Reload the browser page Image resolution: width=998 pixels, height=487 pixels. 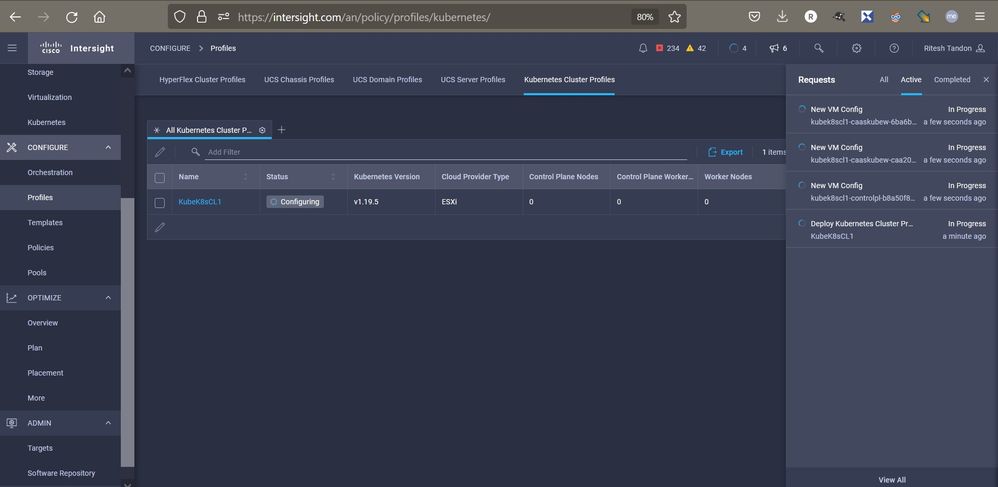pos(72,17)
